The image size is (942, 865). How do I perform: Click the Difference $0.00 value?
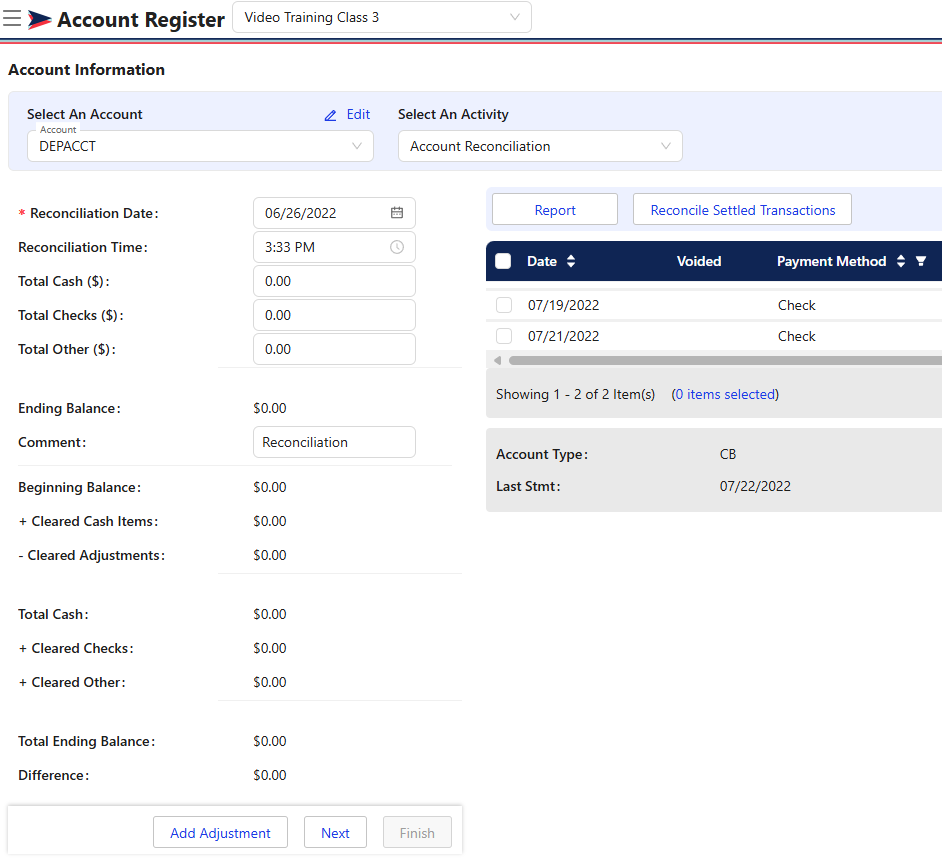click(x=270, y=775)
